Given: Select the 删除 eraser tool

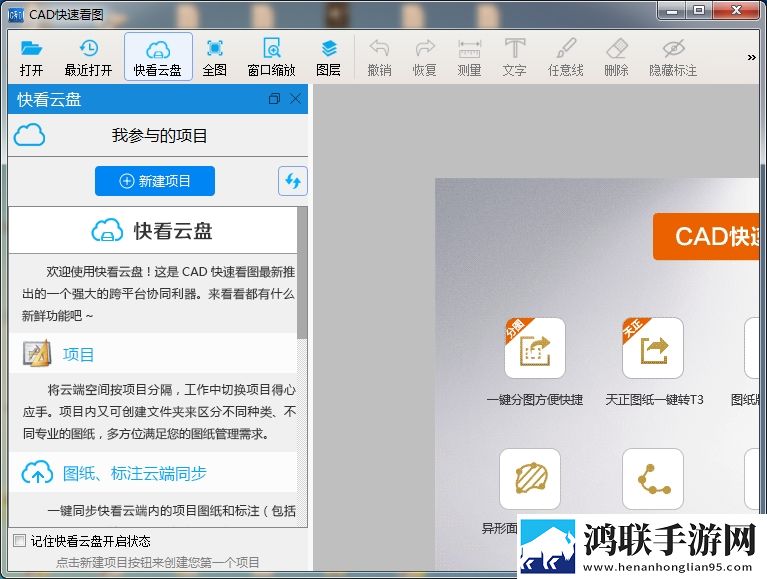Looking at the screenshot, I should tap(616, 57).
